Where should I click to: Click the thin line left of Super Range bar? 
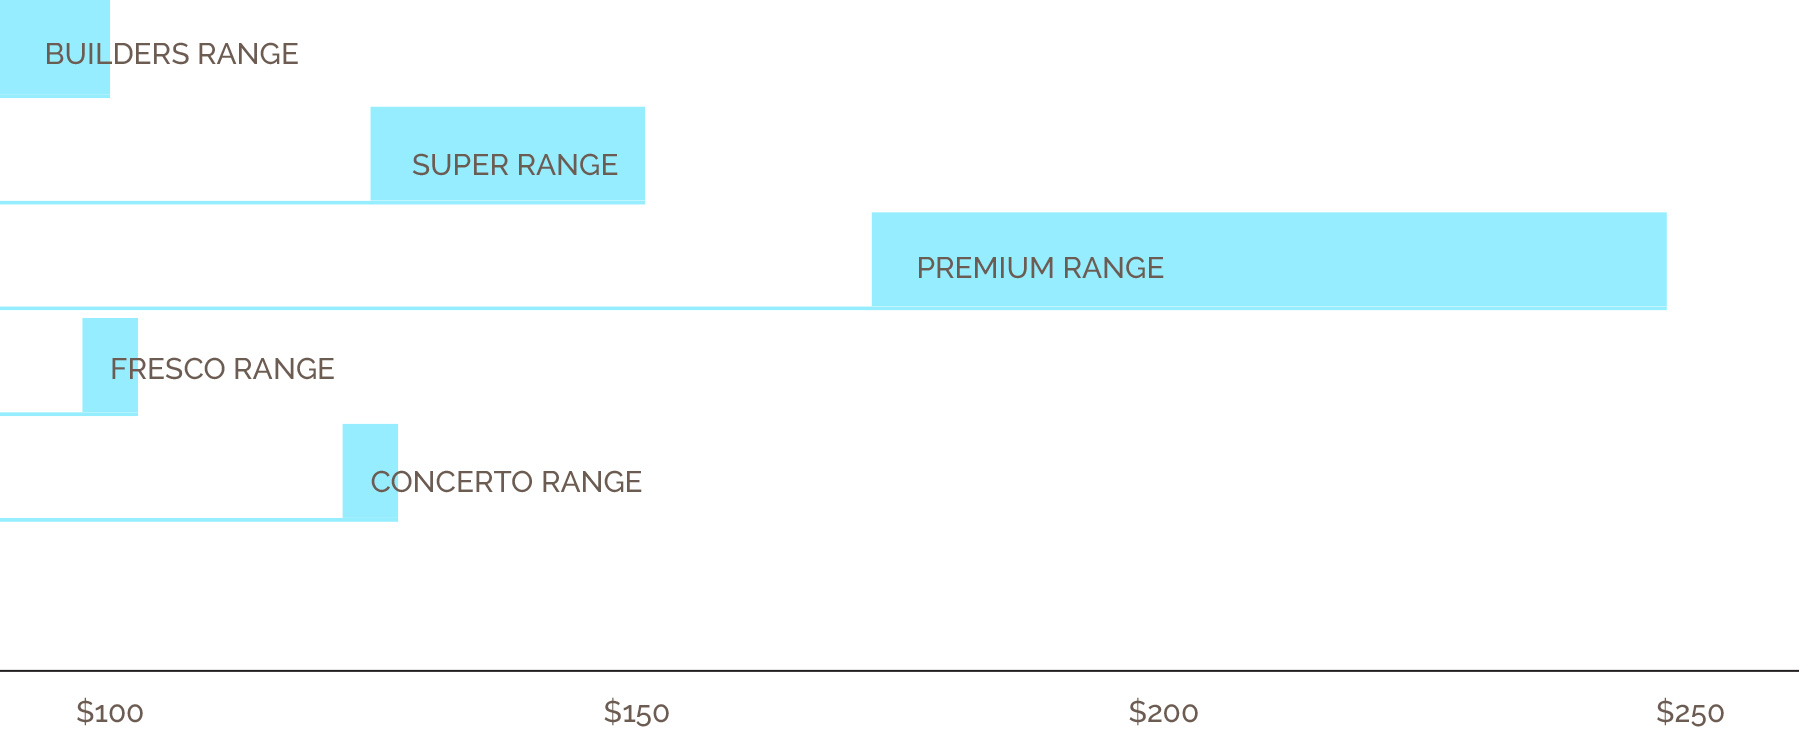(185, 202)
